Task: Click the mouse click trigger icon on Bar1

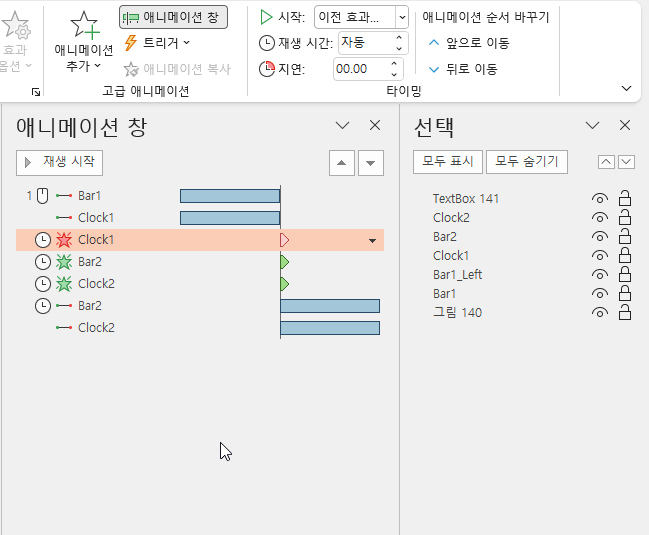Action: (43, 196)
